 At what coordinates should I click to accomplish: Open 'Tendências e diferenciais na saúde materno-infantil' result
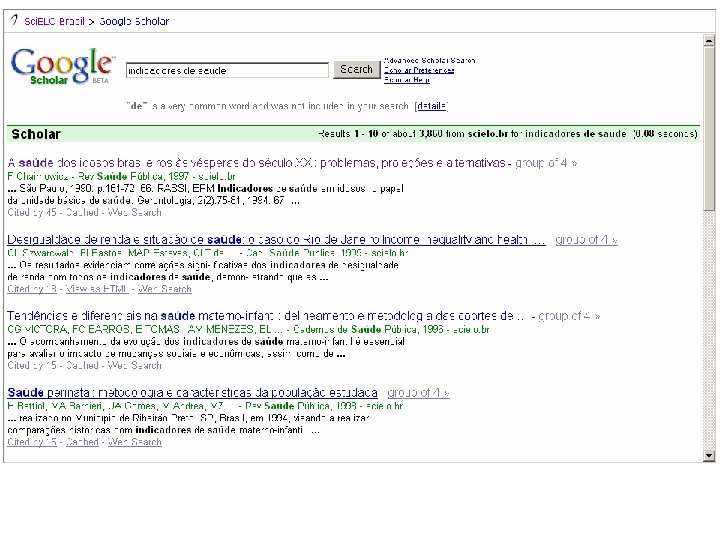pos(265,316)
